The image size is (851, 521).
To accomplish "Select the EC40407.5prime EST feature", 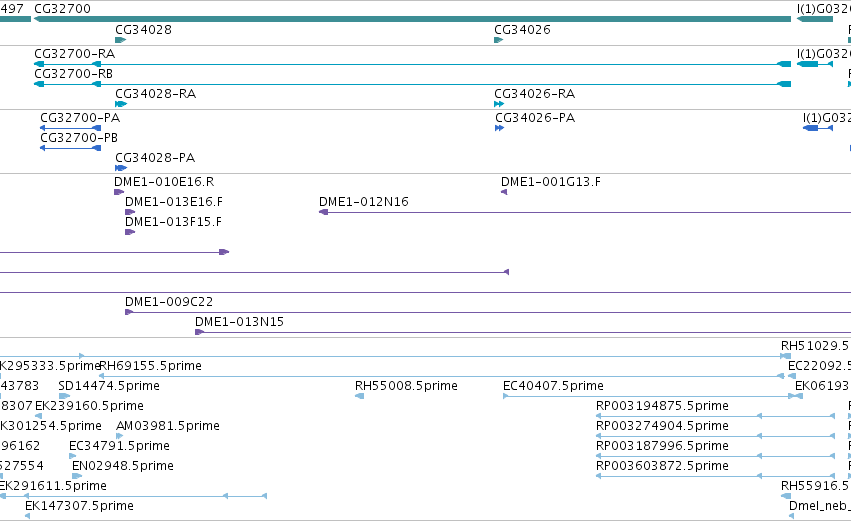I will [x=653, y=396].
